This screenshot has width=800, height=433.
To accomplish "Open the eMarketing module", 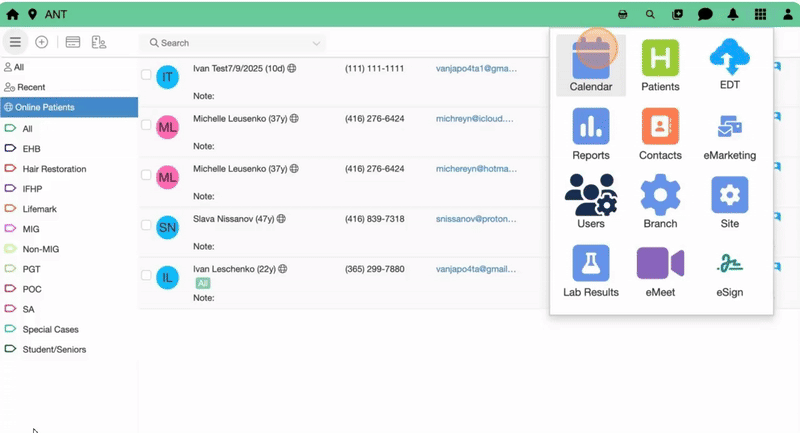I will (729, 134).
